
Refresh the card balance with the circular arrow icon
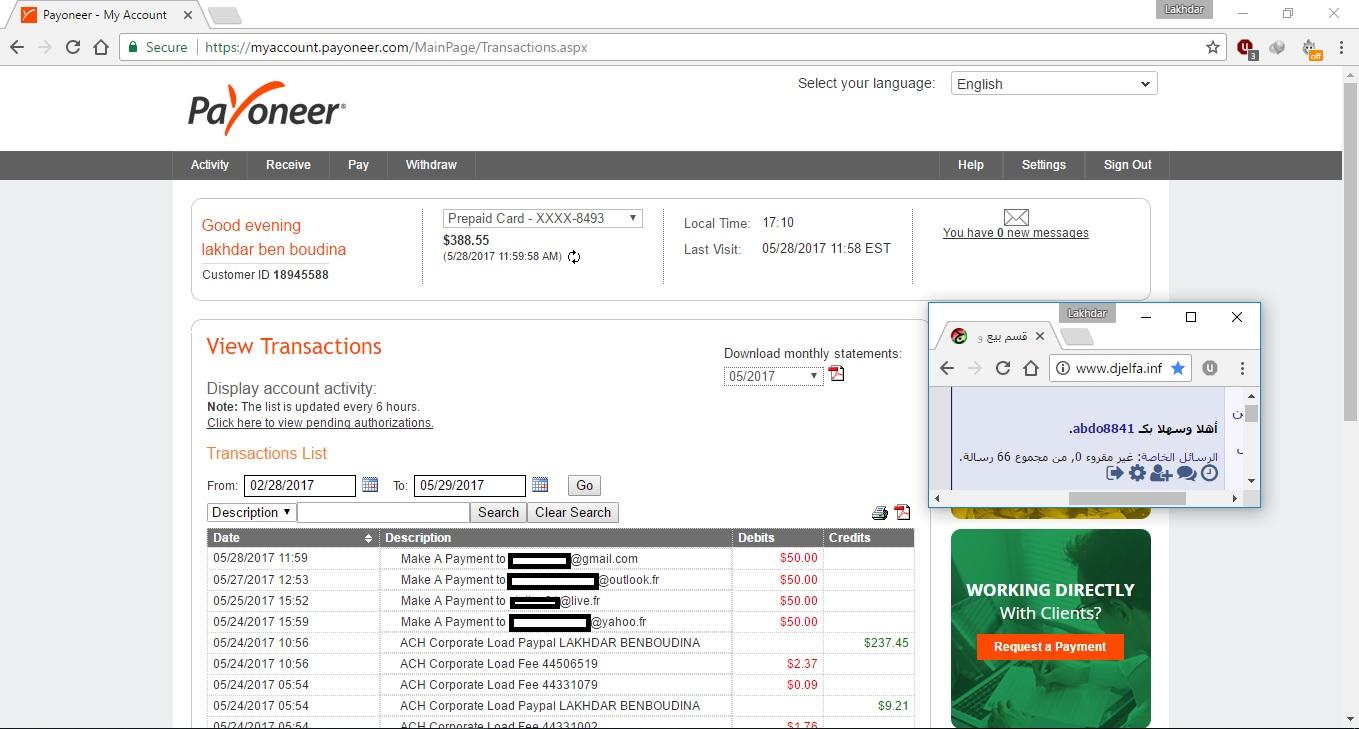[x=574, y=257]
